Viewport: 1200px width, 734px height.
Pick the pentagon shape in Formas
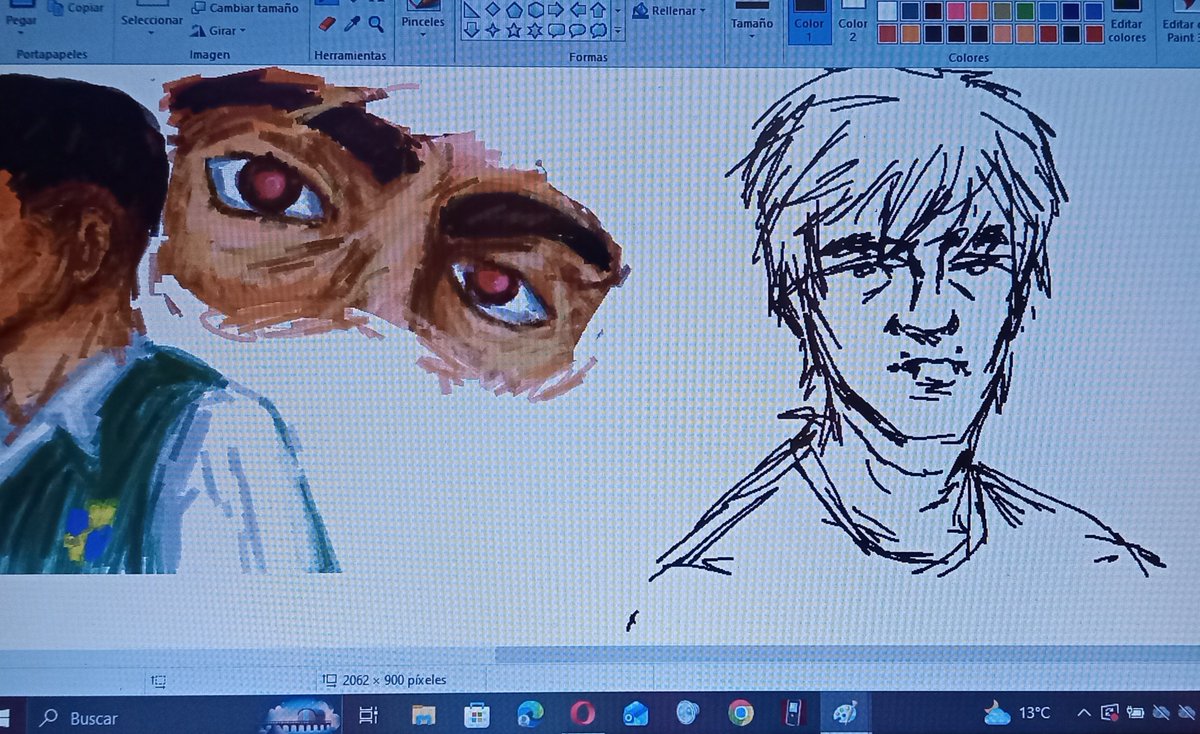[514, 10]
